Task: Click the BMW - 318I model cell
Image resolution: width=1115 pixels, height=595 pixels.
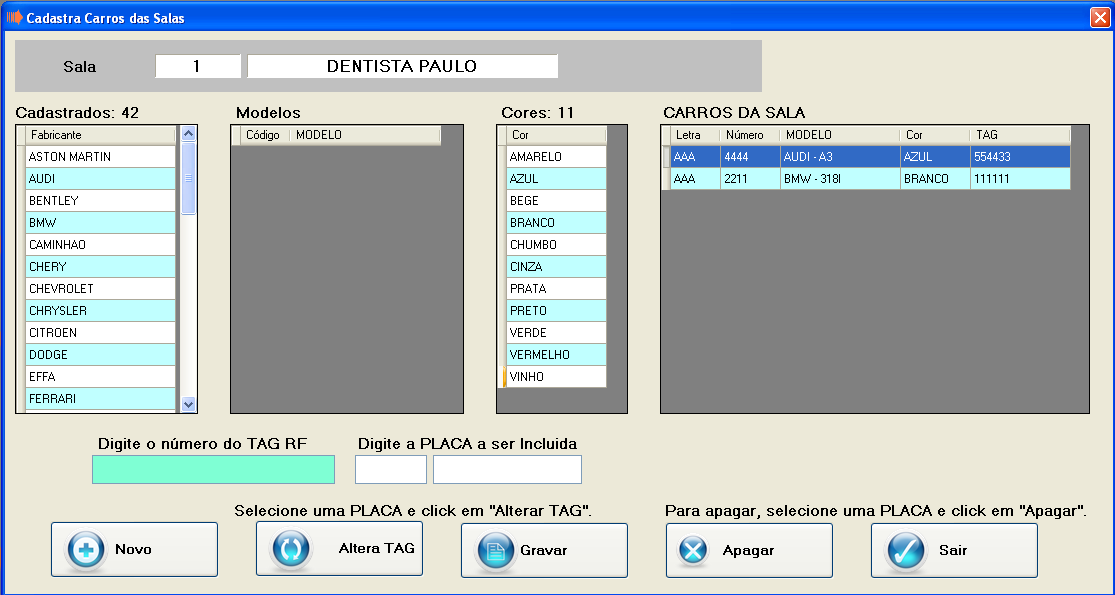Action: tap(840, 178)
